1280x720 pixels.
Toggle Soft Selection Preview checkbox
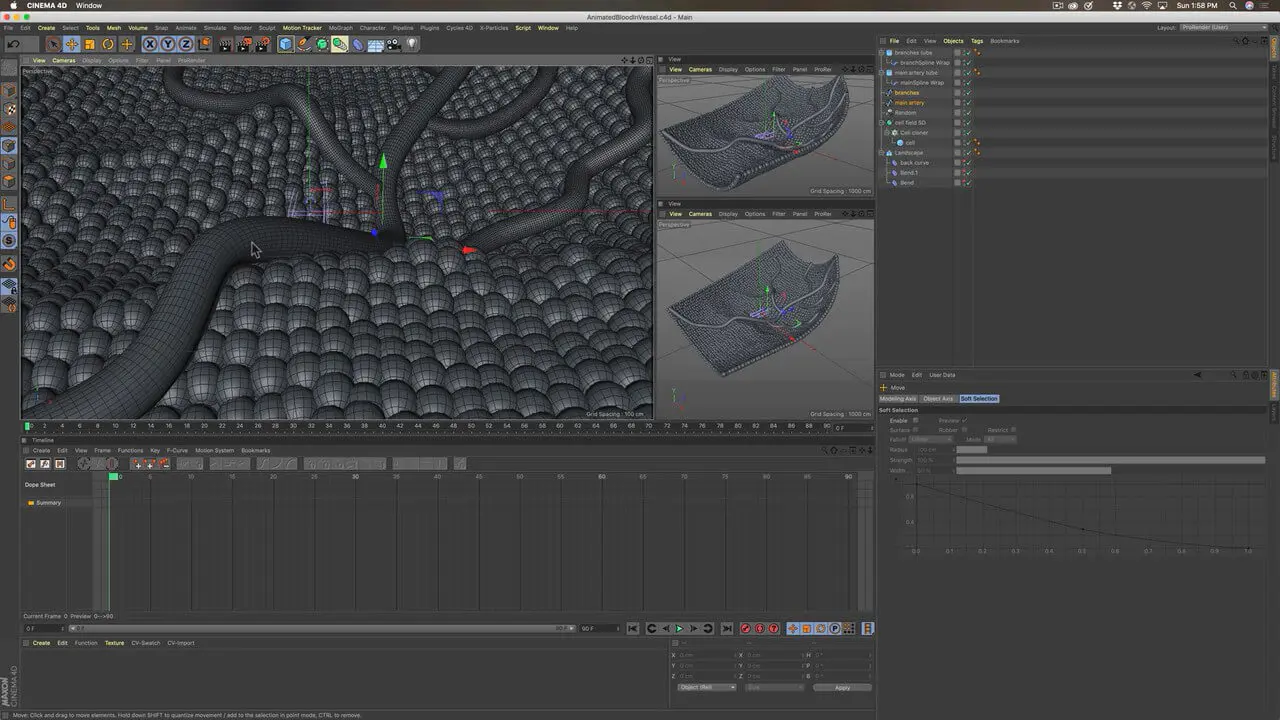965,419
